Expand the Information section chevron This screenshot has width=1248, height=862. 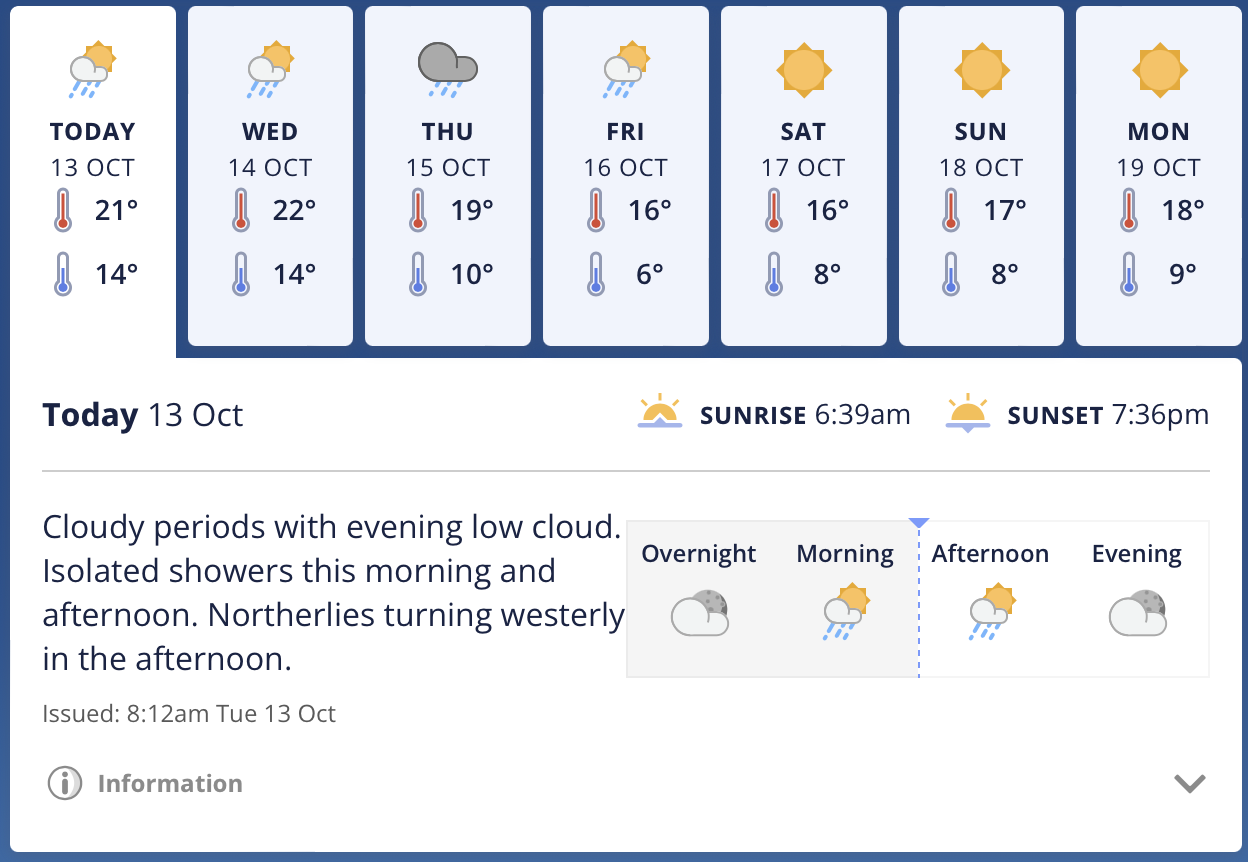click(1190, 783)
